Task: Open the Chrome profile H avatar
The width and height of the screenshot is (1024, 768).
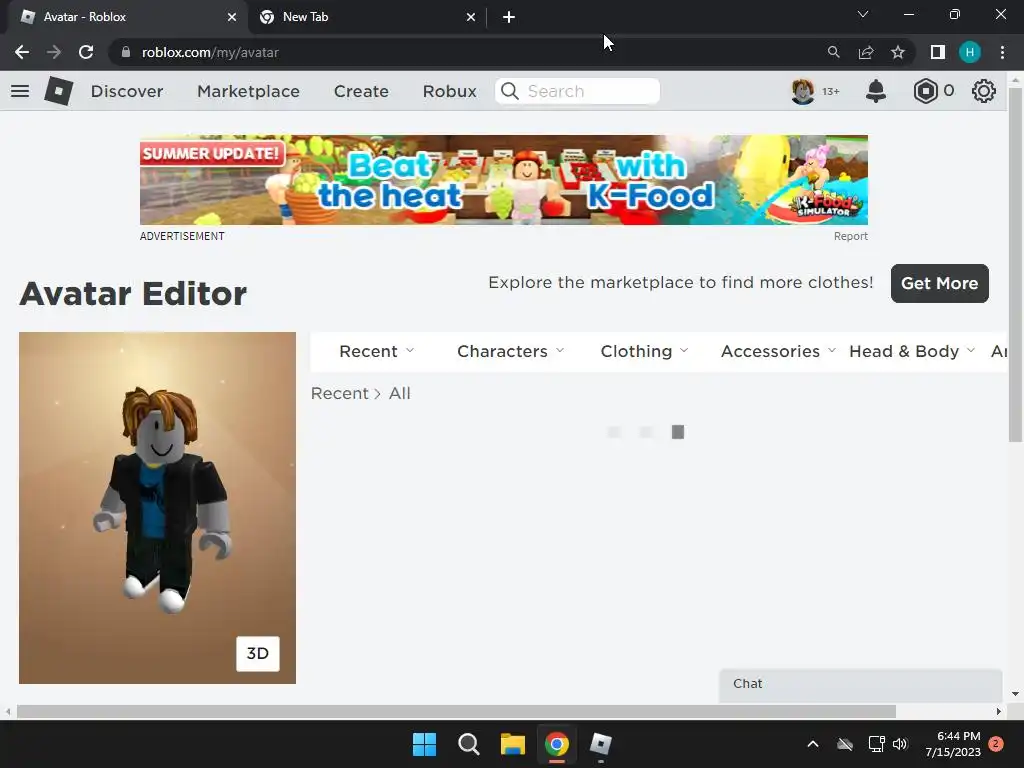Action: pyautogui.click(x=970, y=52)
